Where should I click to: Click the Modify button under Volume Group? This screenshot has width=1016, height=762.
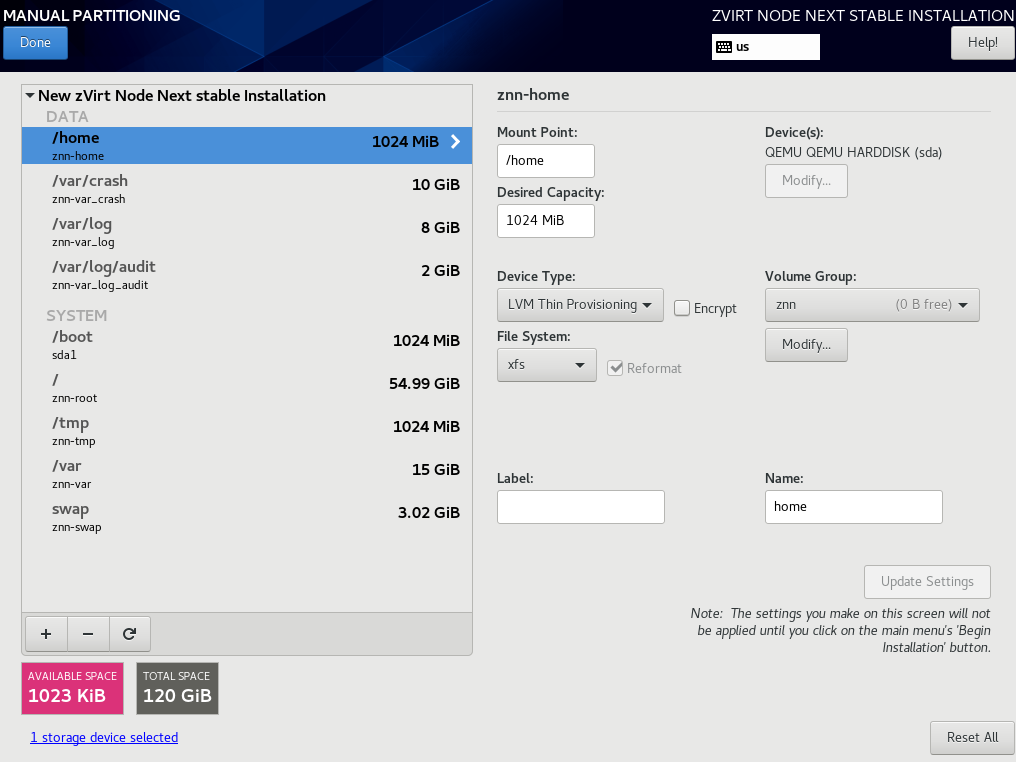click(806, 345)
